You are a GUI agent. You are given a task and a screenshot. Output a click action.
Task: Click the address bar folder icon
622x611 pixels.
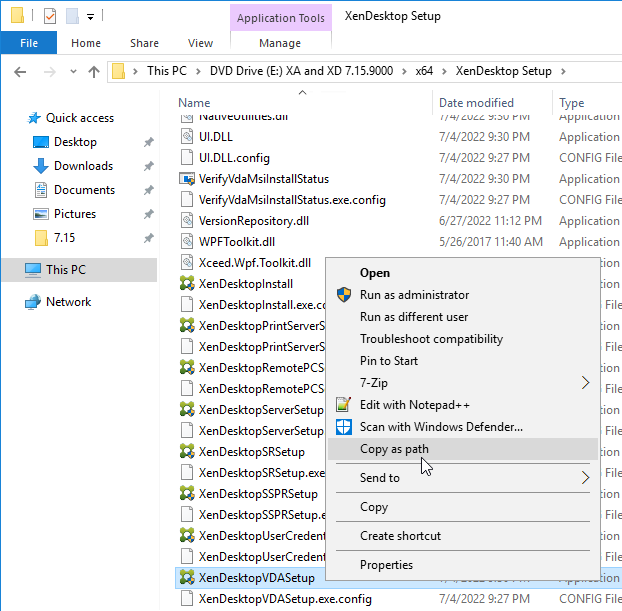coord(119,71)
